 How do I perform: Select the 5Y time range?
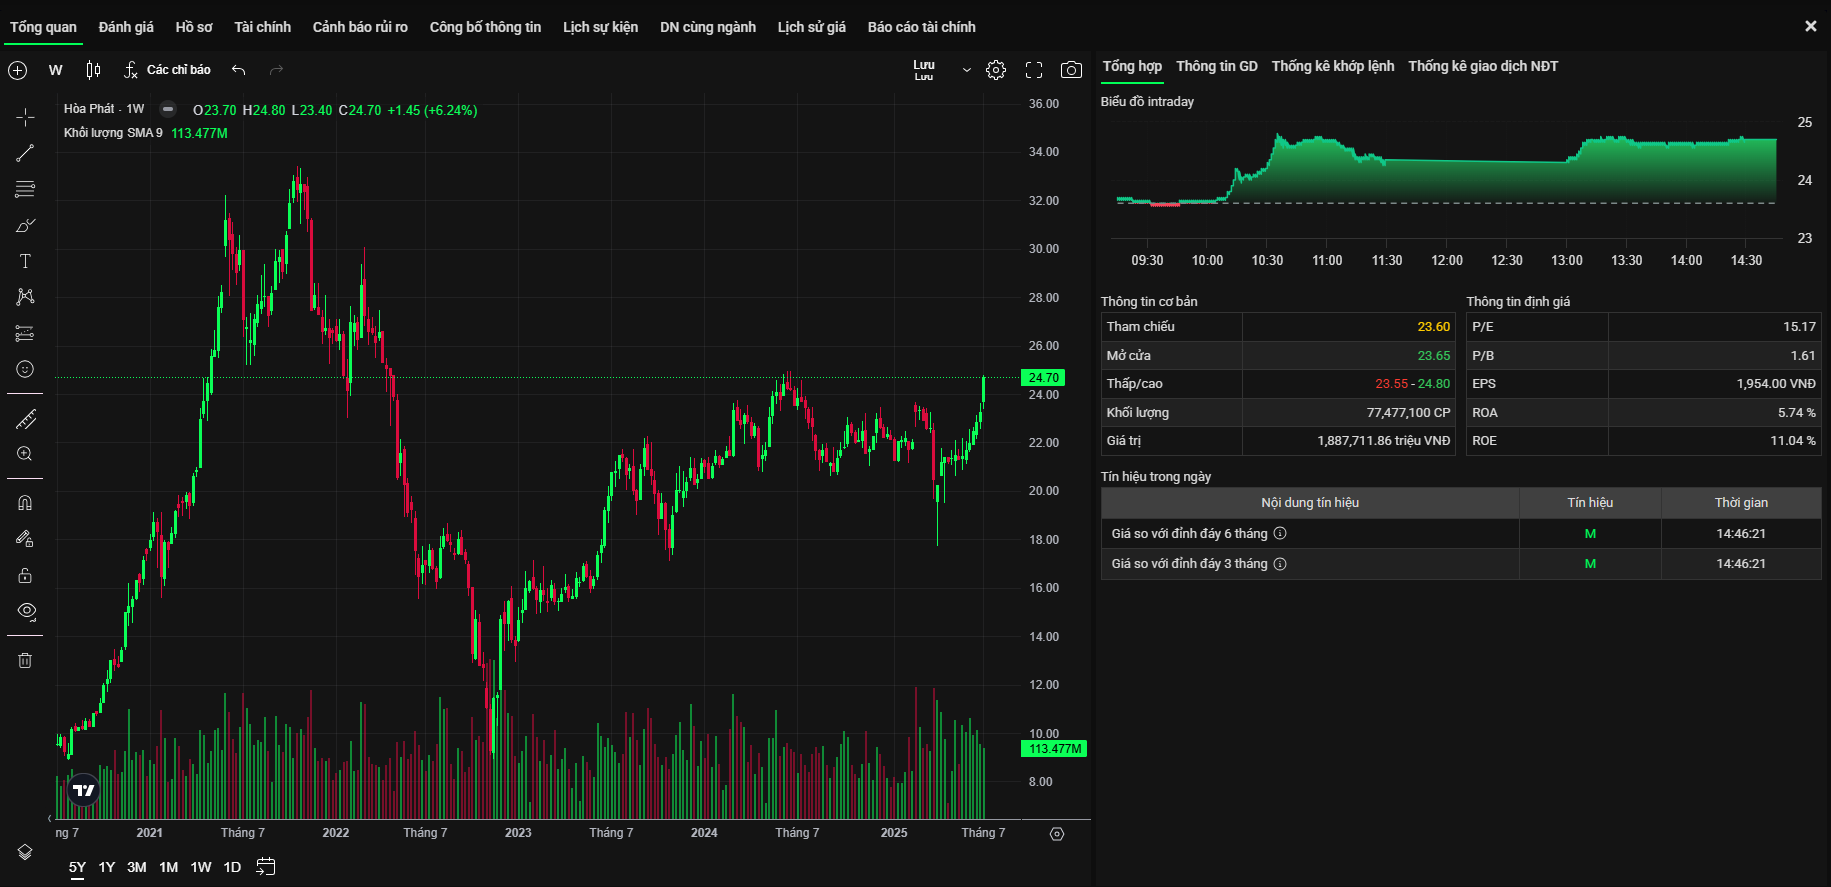tap(77, 867)
